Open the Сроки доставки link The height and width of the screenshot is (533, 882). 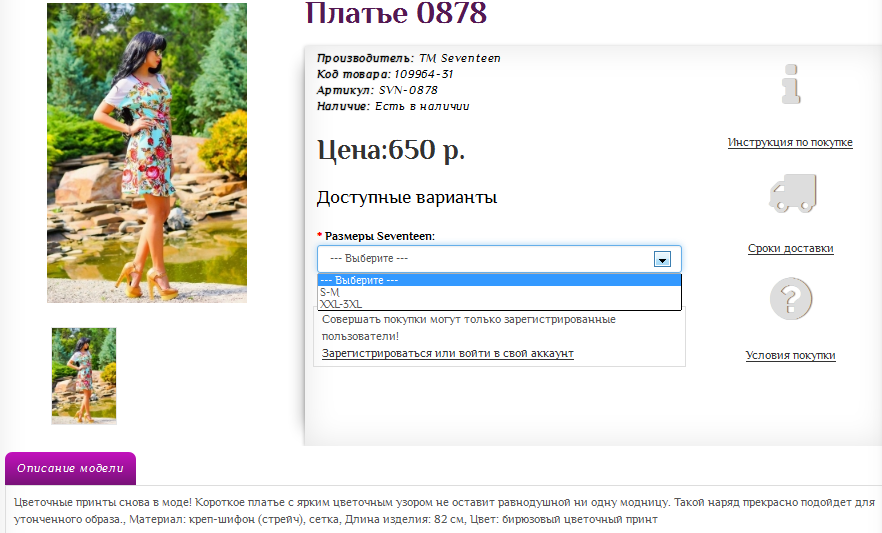790,249
